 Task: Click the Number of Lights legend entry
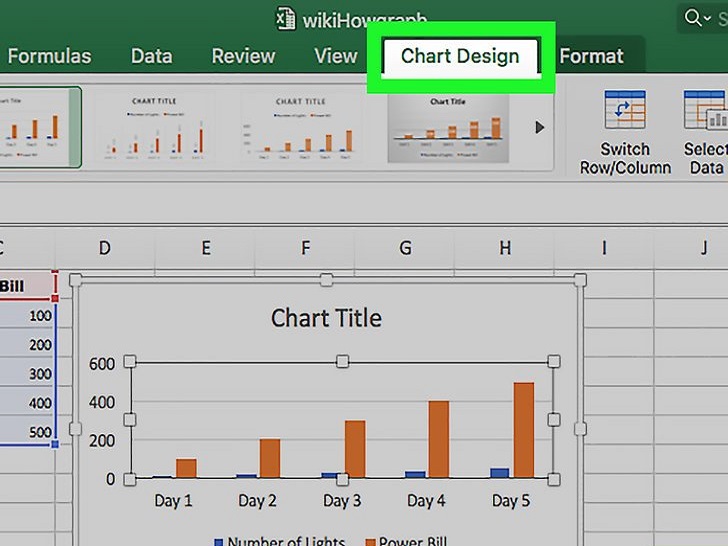[280, 541]
